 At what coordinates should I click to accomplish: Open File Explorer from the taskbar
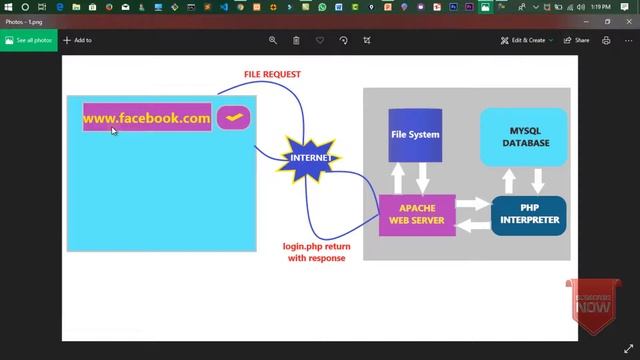(76, 7)
